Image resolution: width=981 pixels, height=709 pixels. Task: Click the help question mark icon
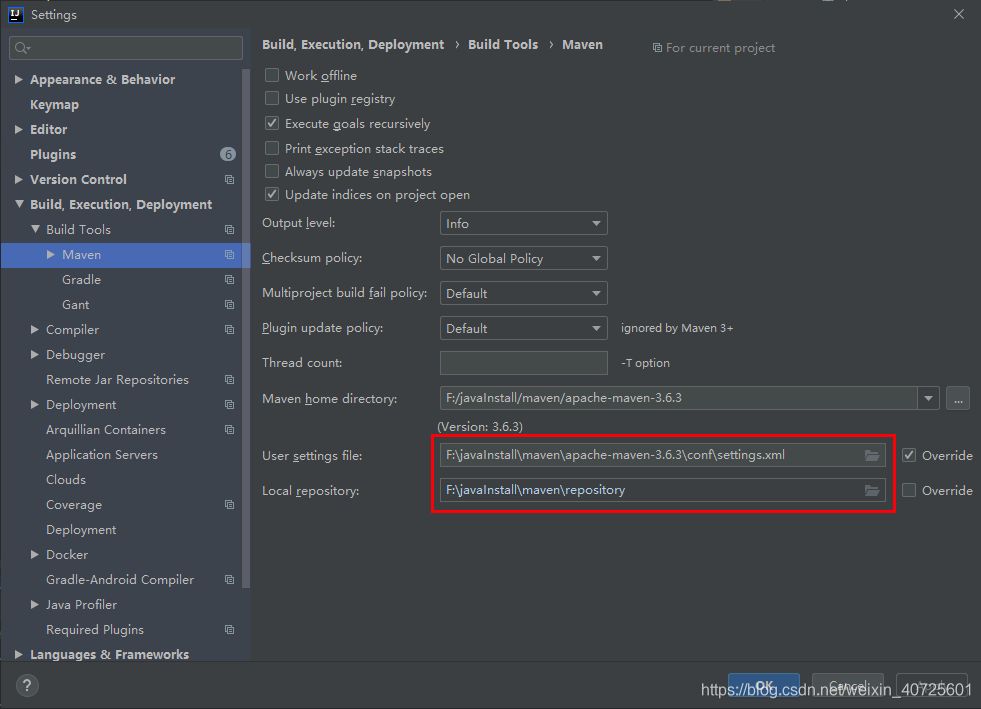(27, 685)
